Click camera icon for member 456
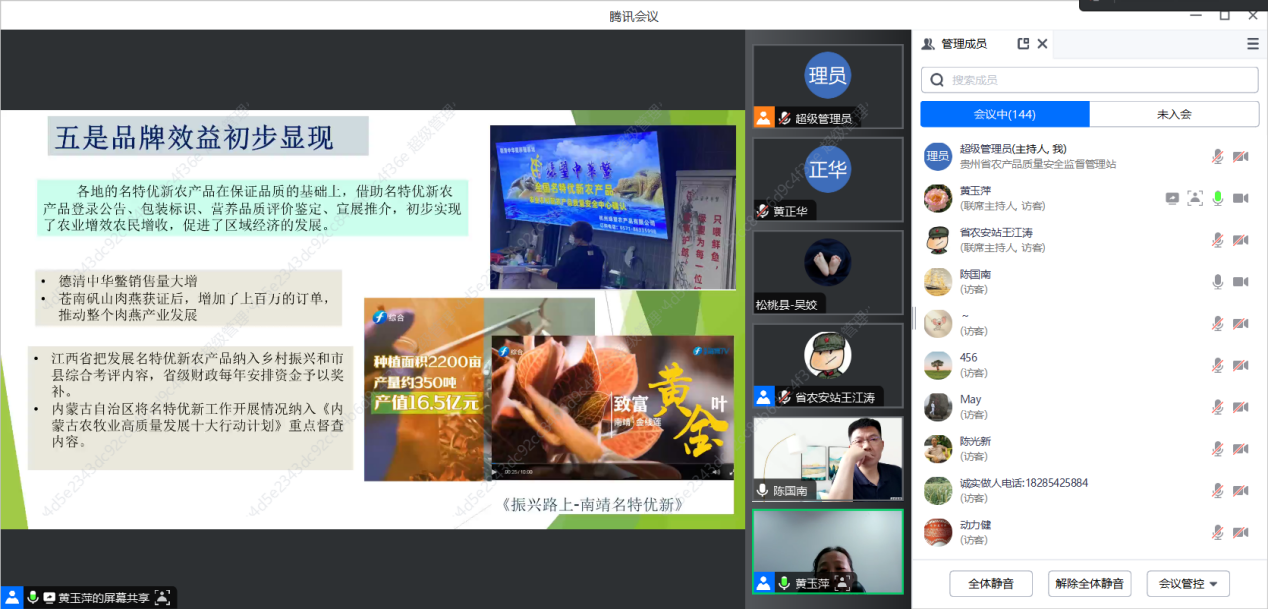This screenshot has height=609, width=1268. (x=1240, y=365)
